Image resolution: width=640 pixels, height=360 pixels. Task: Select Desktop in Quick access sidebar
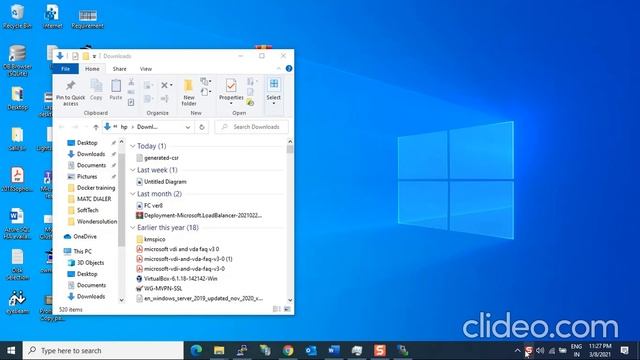click(87, 143)
